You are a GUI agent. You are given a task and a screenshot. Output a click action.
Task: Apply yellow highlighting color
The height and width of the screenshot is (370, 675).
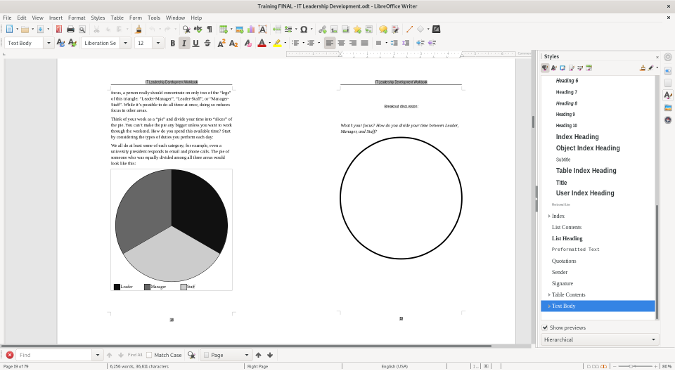278,43
